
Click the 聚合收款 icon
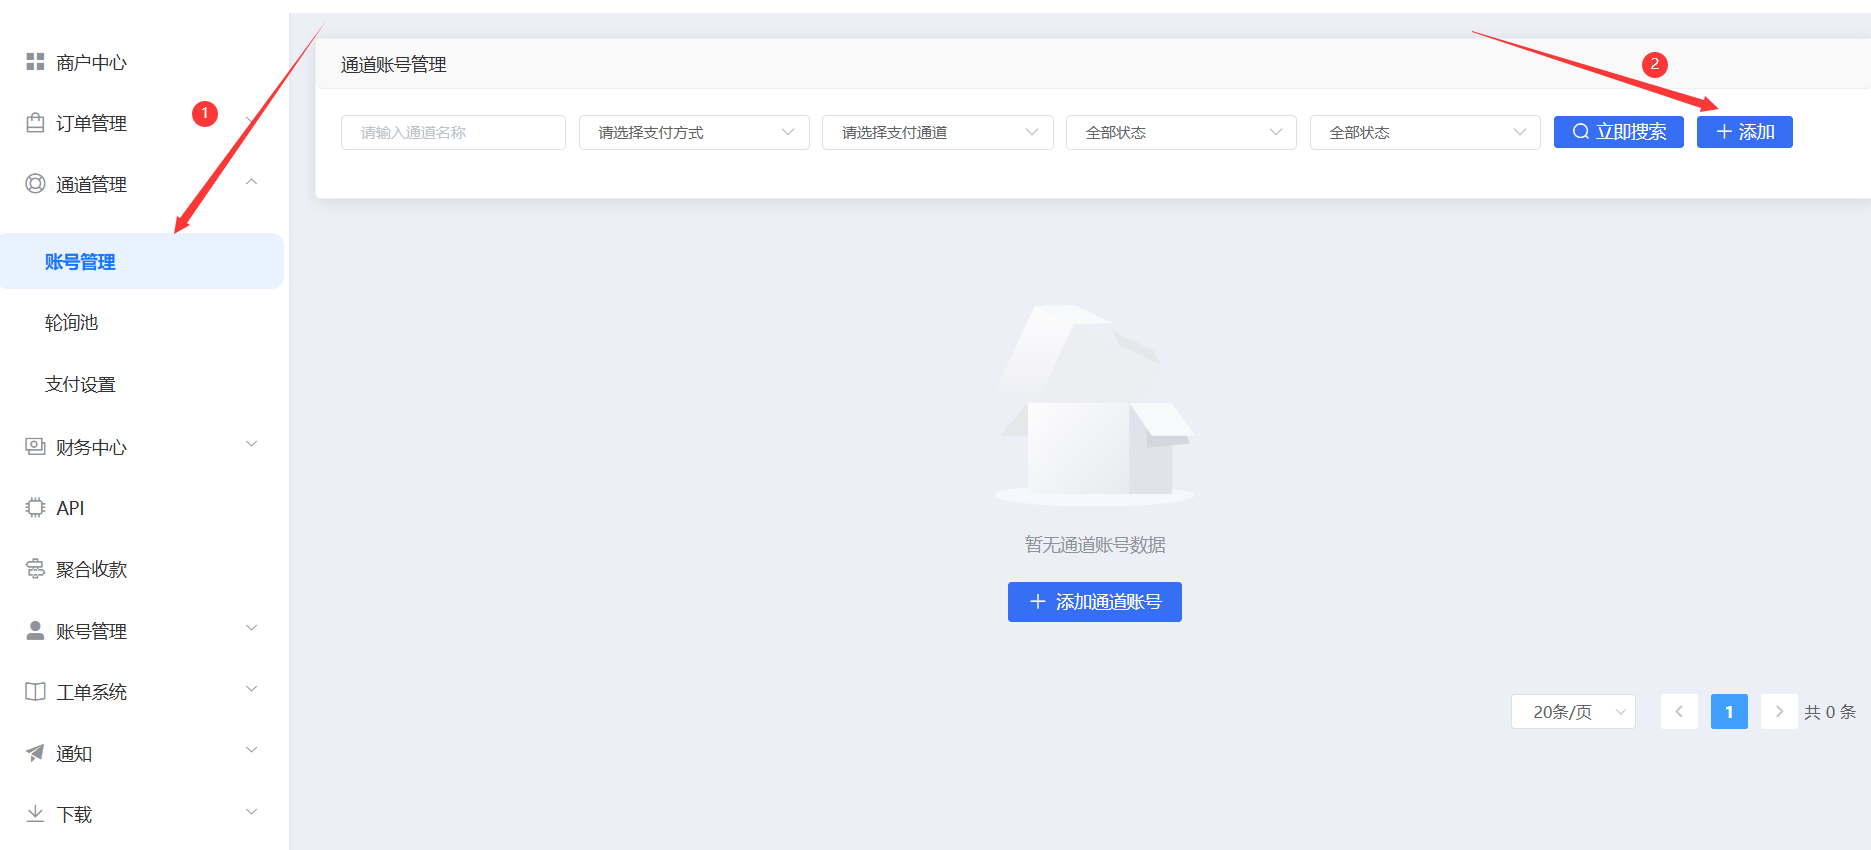pos(35,569)
